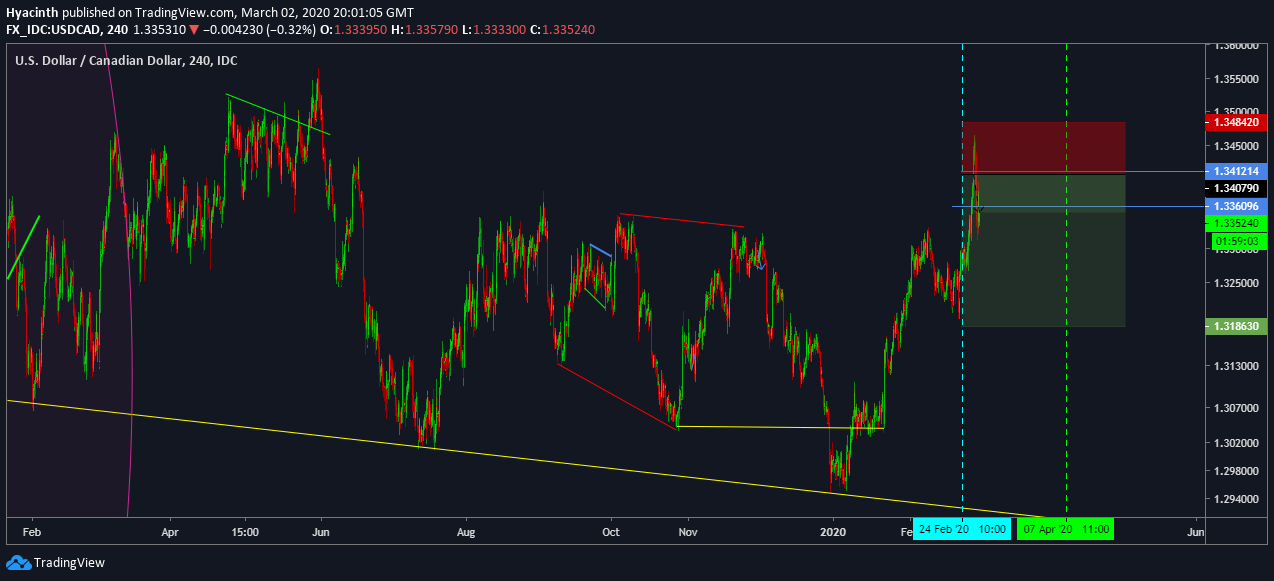Screen dimensions: 1274x581
Task: Click the 1.345000 price axis tick
Action: (x=1238, y=146)
